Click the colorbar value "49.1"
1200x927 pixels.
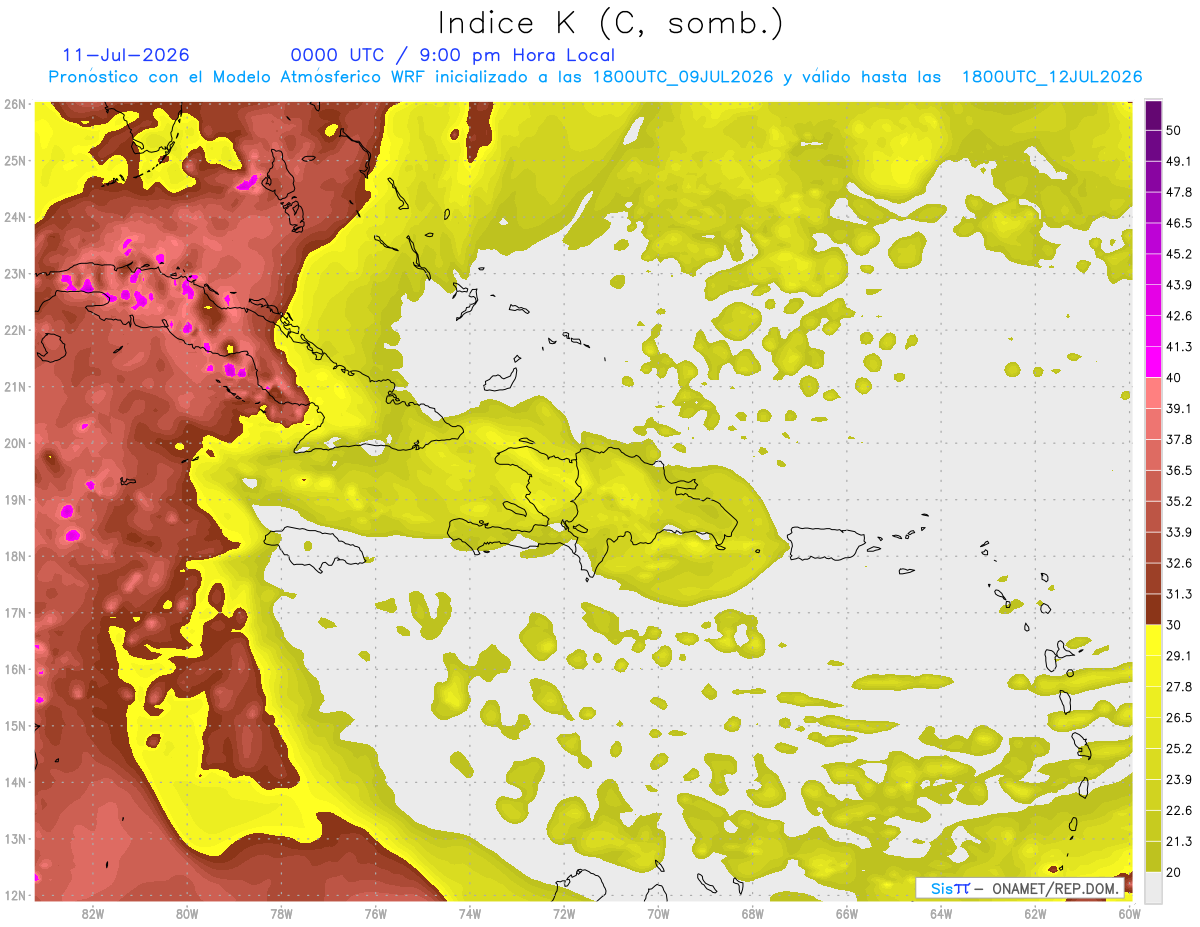[x=1179, y=161]
